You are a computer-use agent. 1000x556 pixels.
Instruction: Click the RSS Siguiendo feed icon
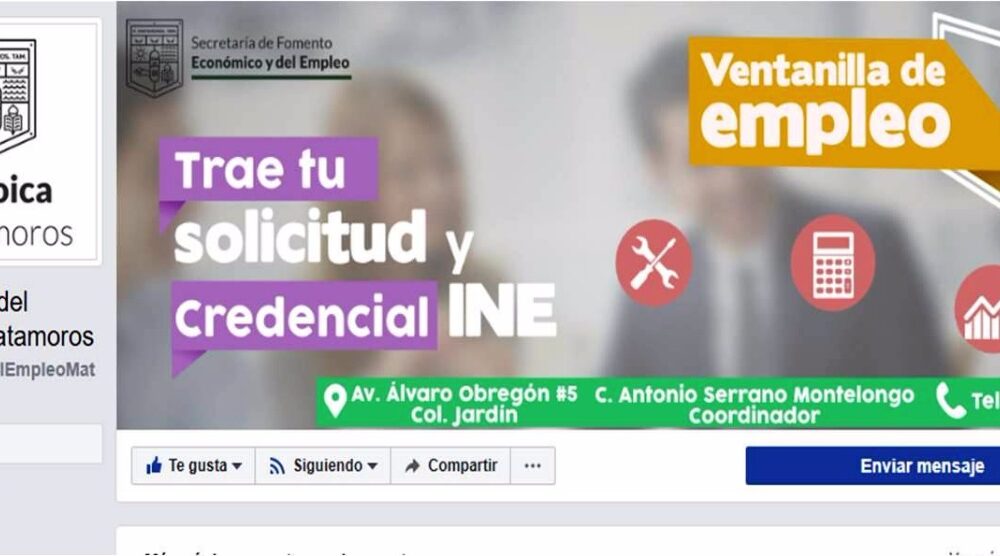tap(277, 467)
